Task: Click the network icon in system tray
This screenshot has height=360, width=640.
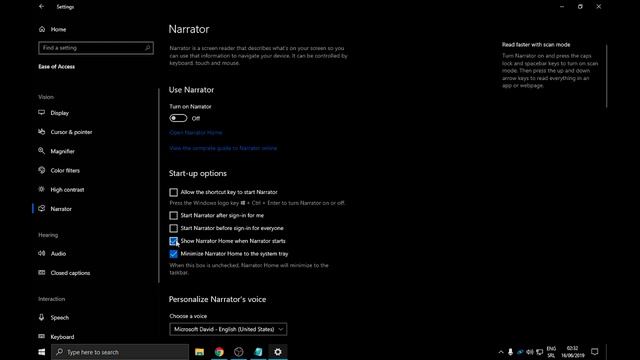Action: pos(540,352)
